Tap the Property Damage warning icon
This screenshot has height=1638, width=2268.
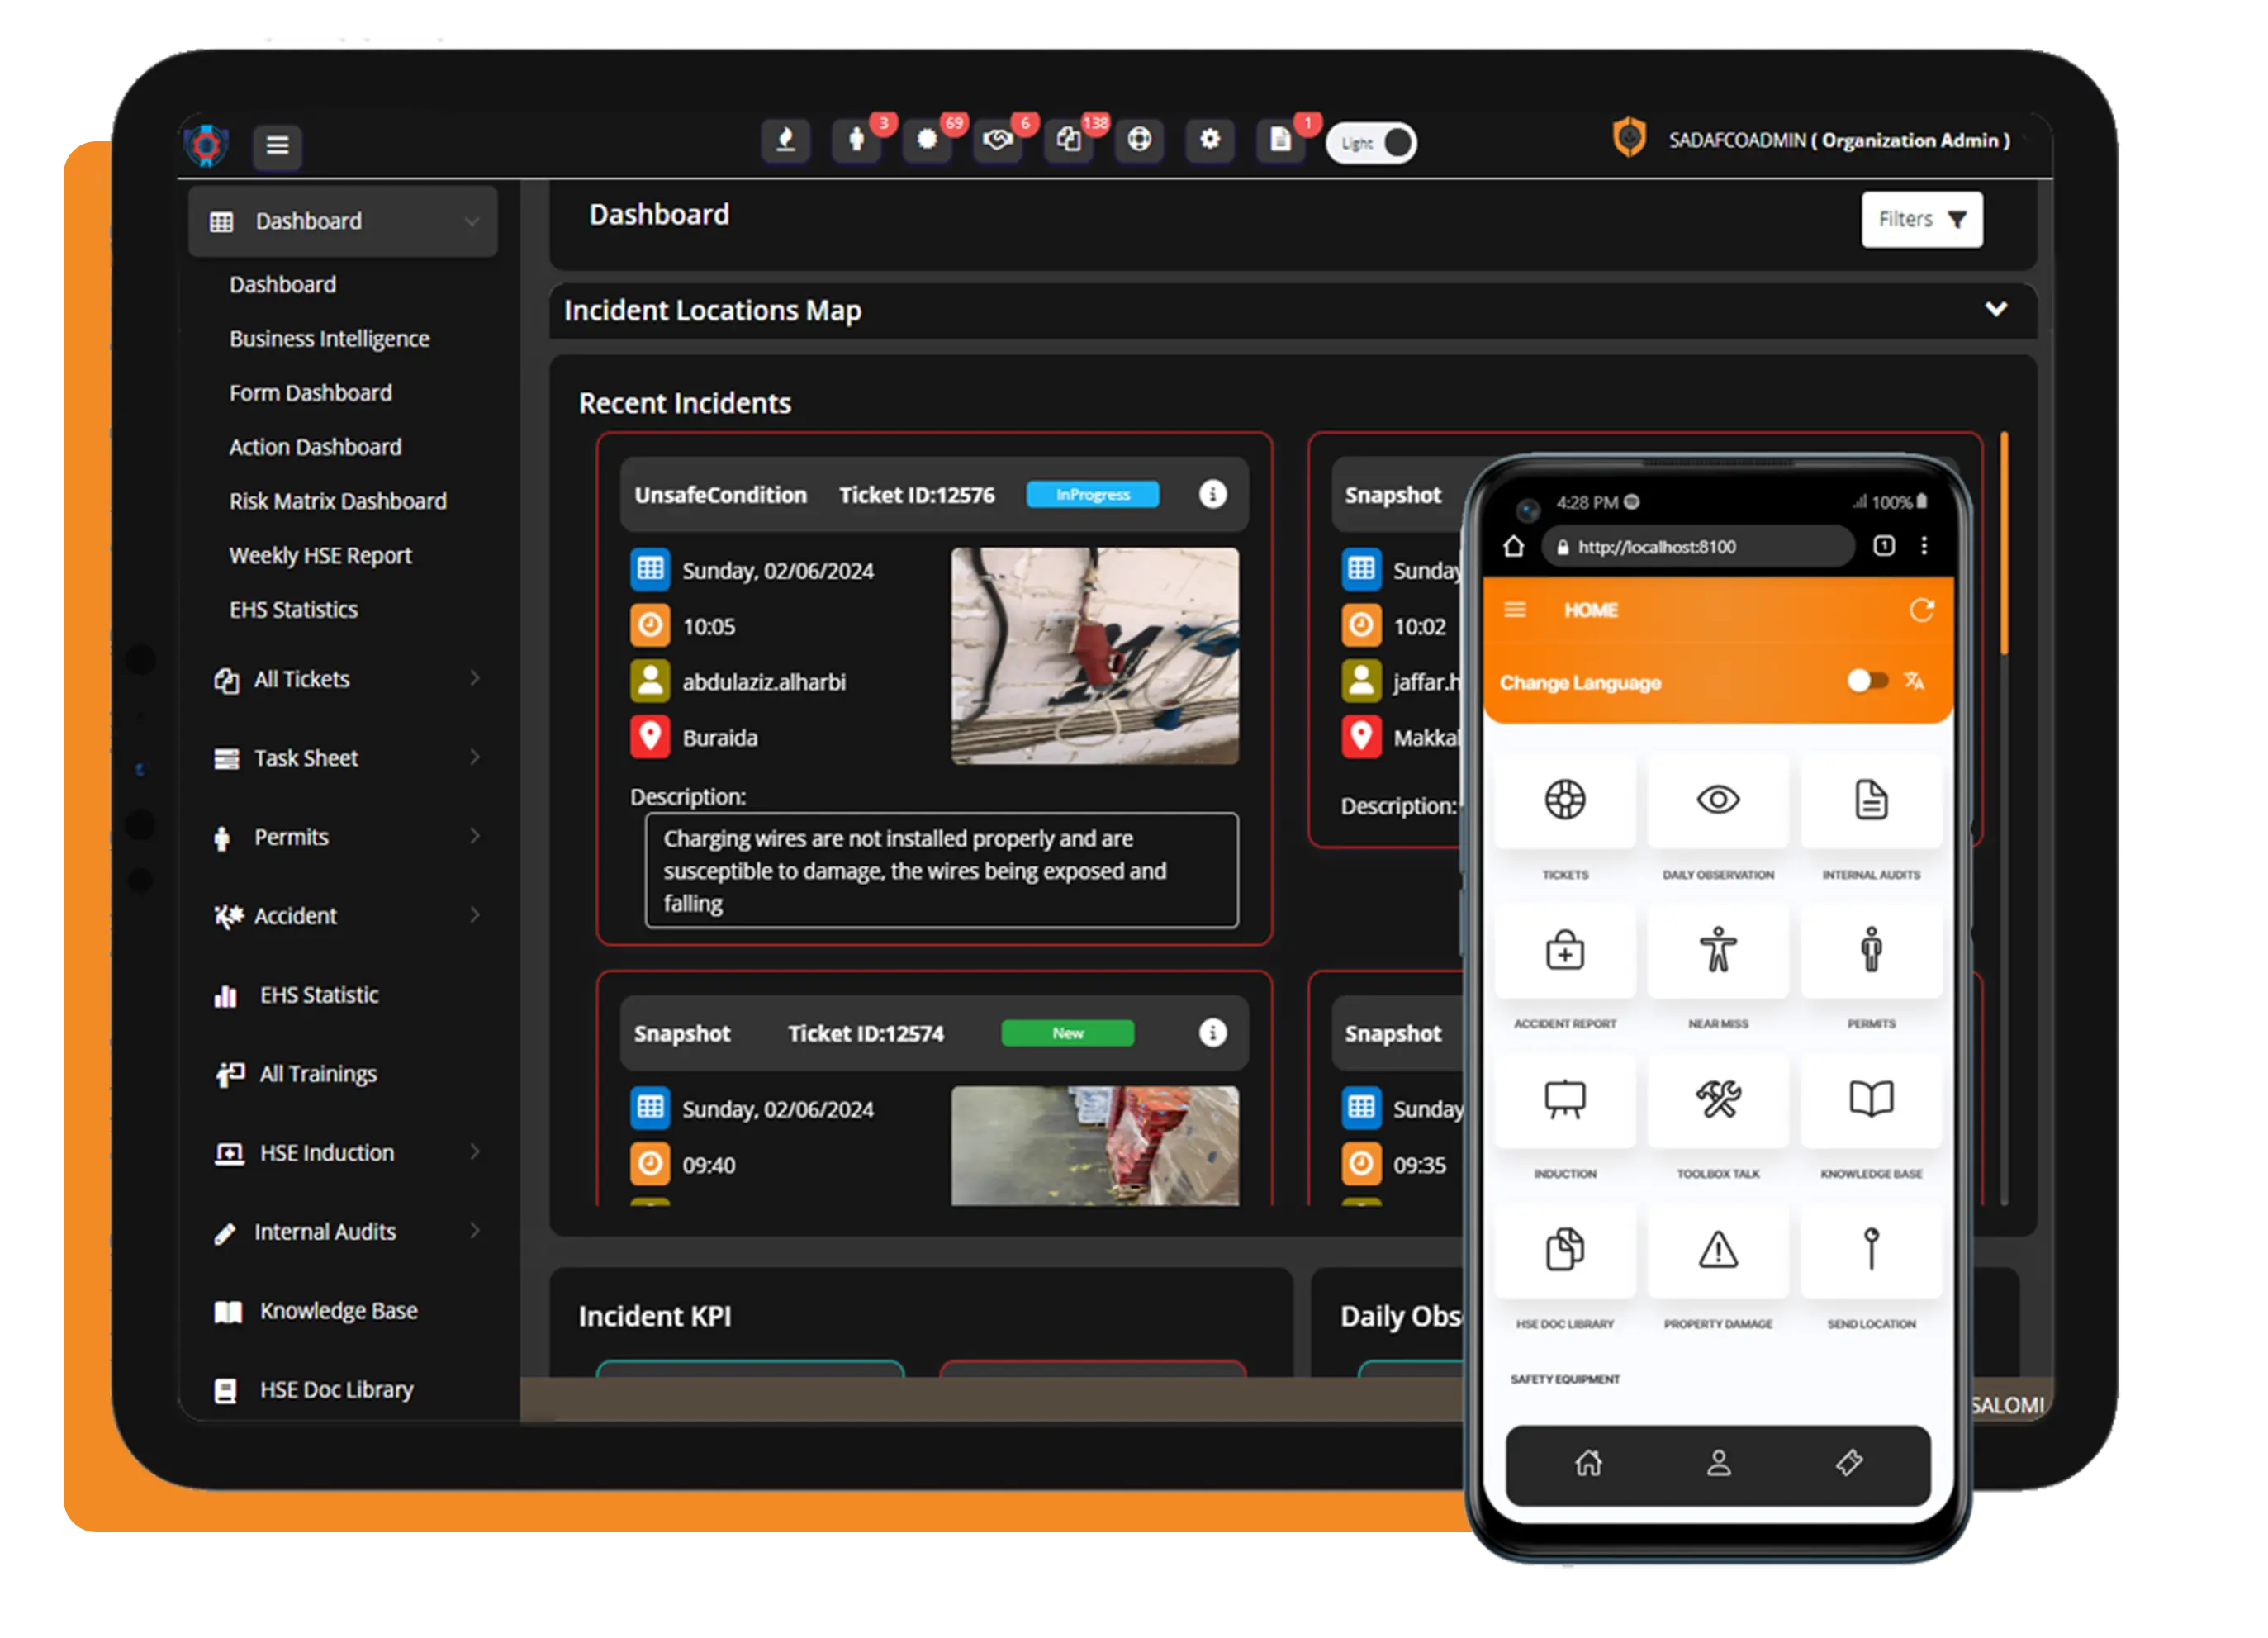click(1717, 1249)
